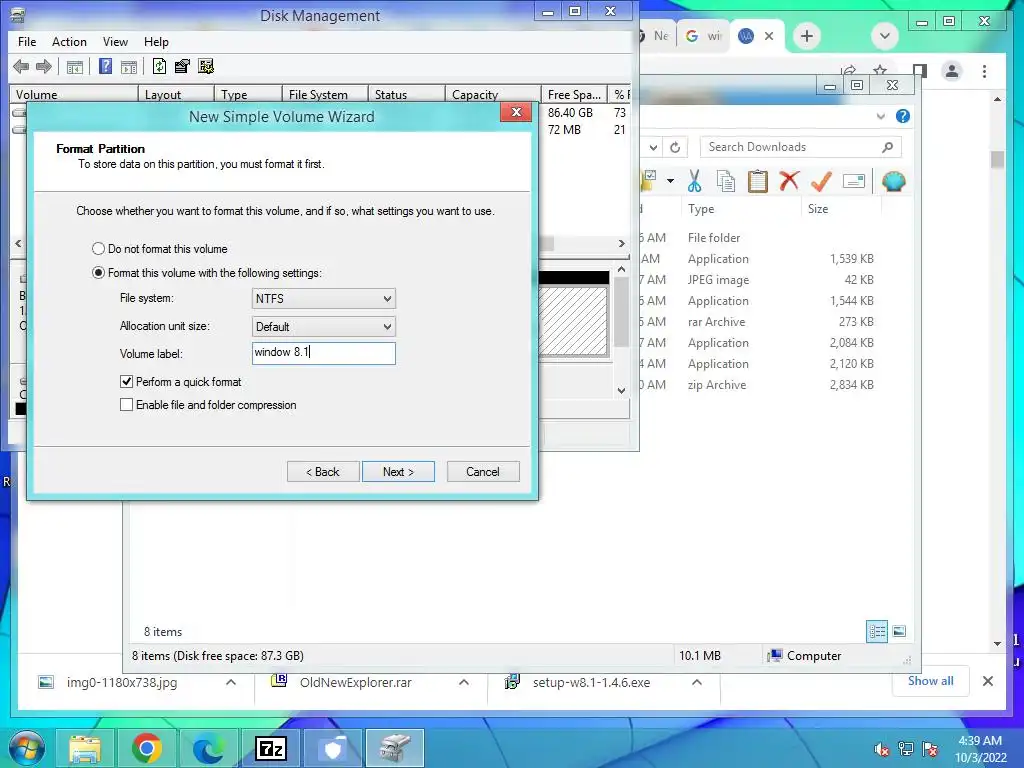Click the Rename icon in Explorer toolbar
Screen dimensions: 1024x768
[854, 181]
